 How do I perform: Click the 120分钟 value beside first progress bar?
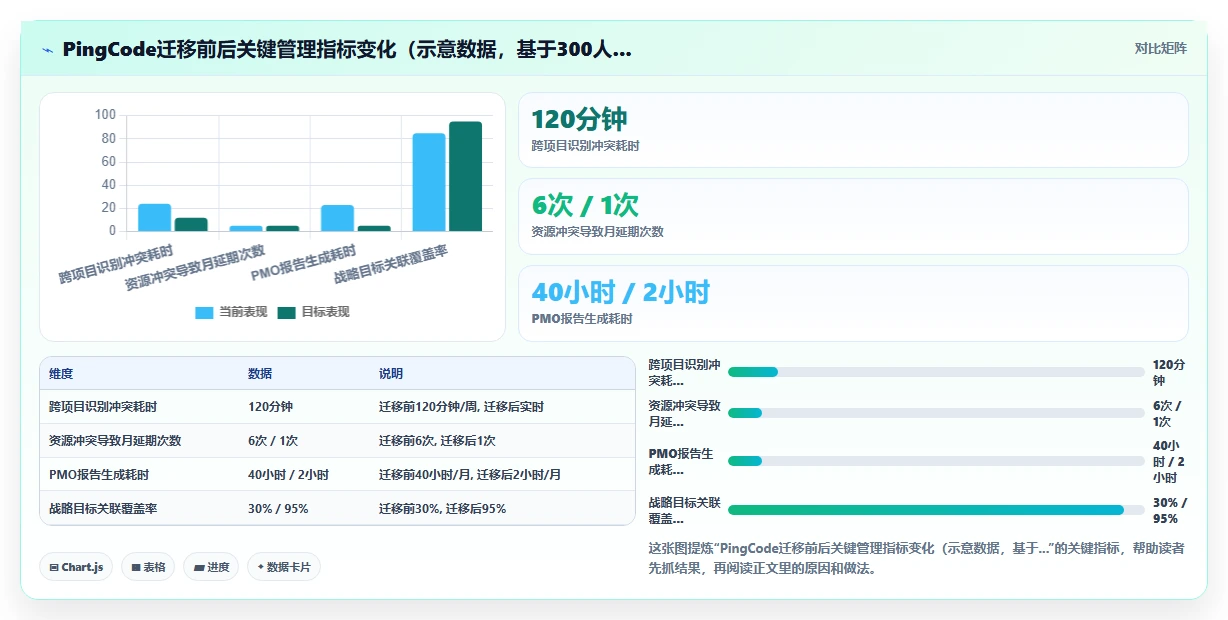1168,372
